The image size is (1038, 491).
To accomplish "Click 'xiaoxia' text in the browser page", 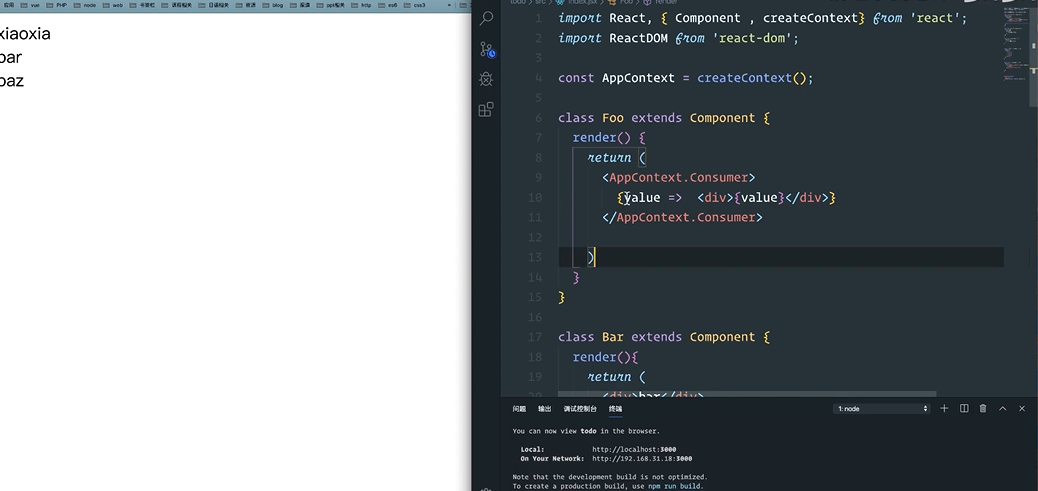I will click(x=25, y=34).
